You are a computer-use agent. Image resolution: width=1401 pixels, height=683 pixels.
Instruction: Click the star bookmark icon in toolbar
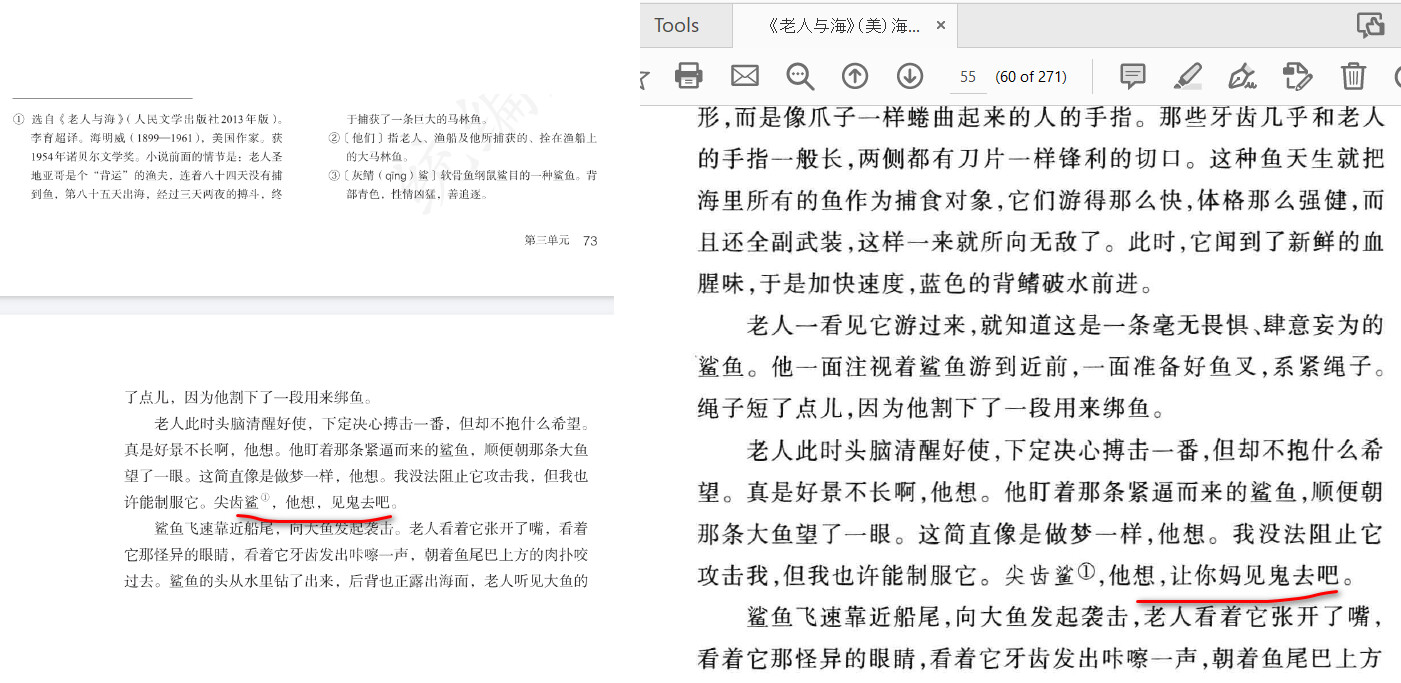[645, 76]
